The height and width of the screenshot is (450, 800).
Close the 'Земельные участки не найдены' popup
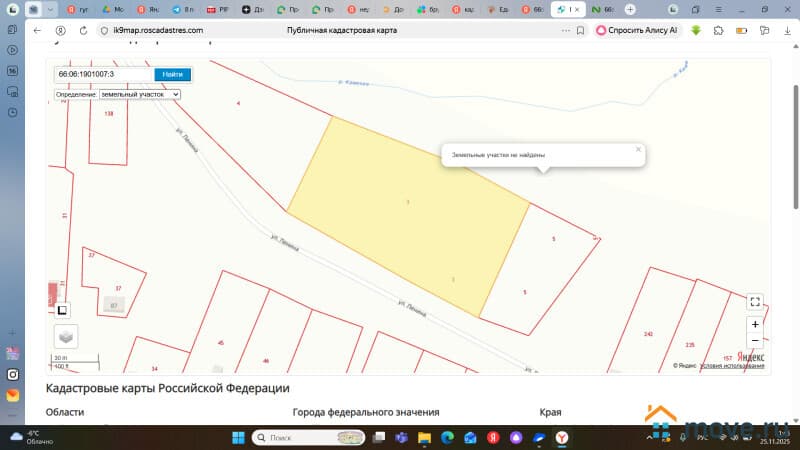pyautogui.click(x=638, y=149)
